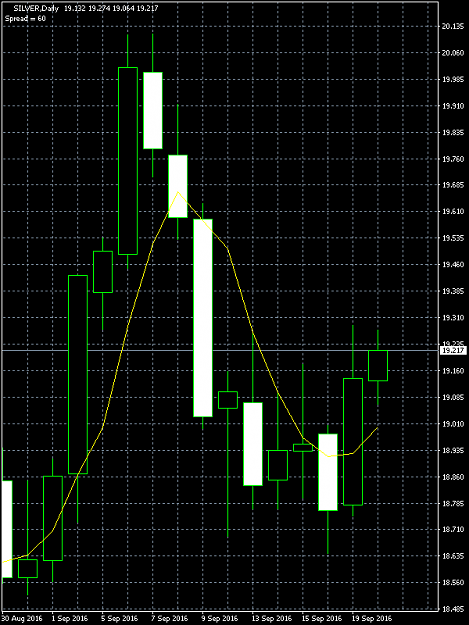Click the 13 Sep 2016 date label
Screen dimensions: 469x625
pyautogui.click(x=272, y=619)
